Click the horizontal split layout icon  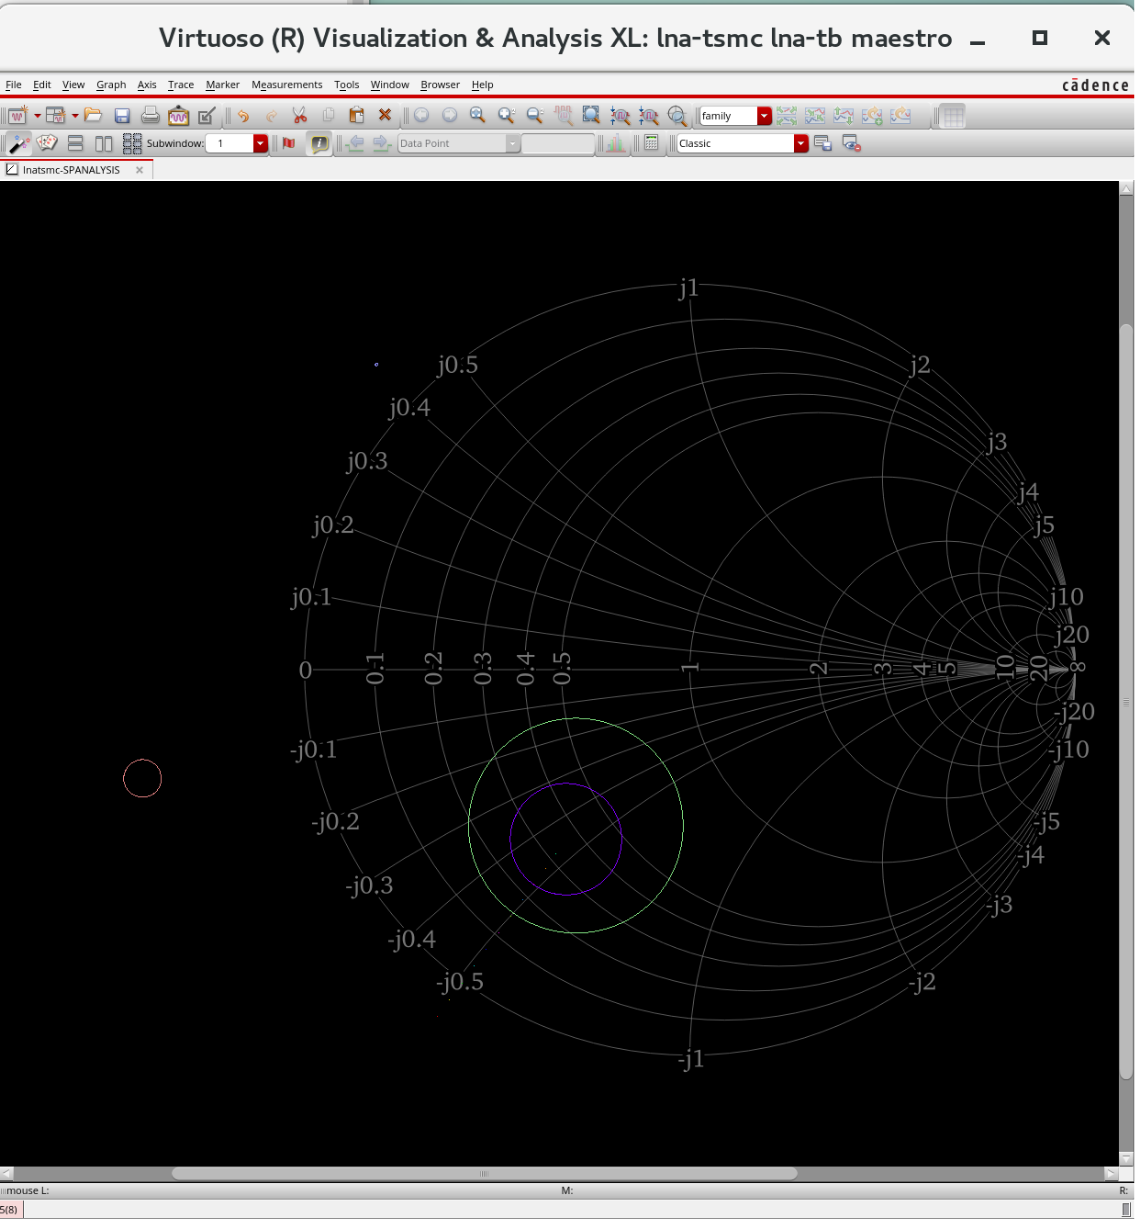(x=75, y=144)
